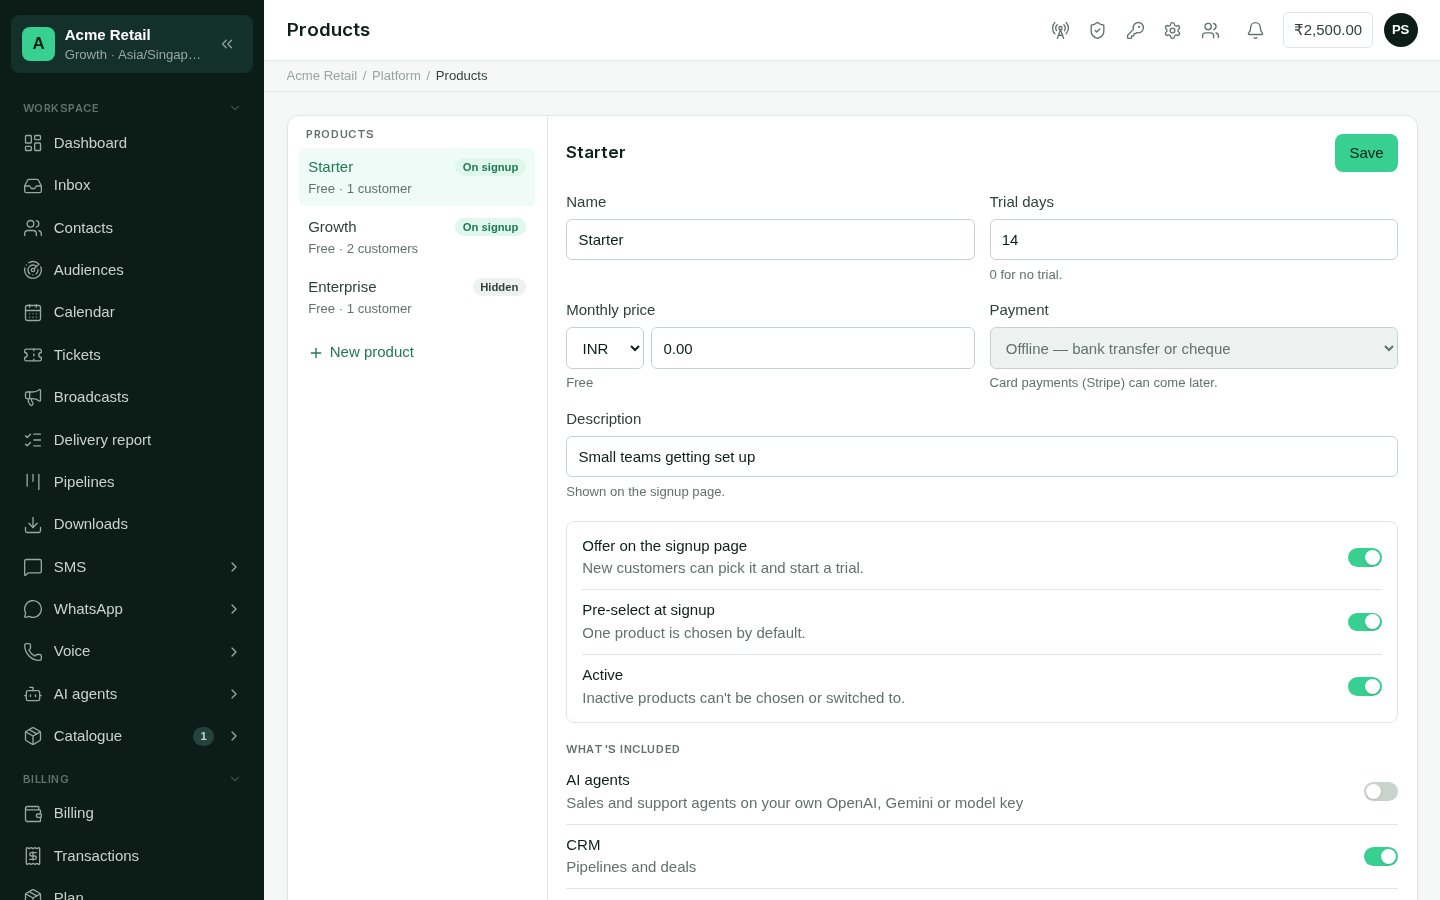Viewport: 1440px width, 900px height.
Task: Click the key icon in header
Action: click(x=1135, y=30)
